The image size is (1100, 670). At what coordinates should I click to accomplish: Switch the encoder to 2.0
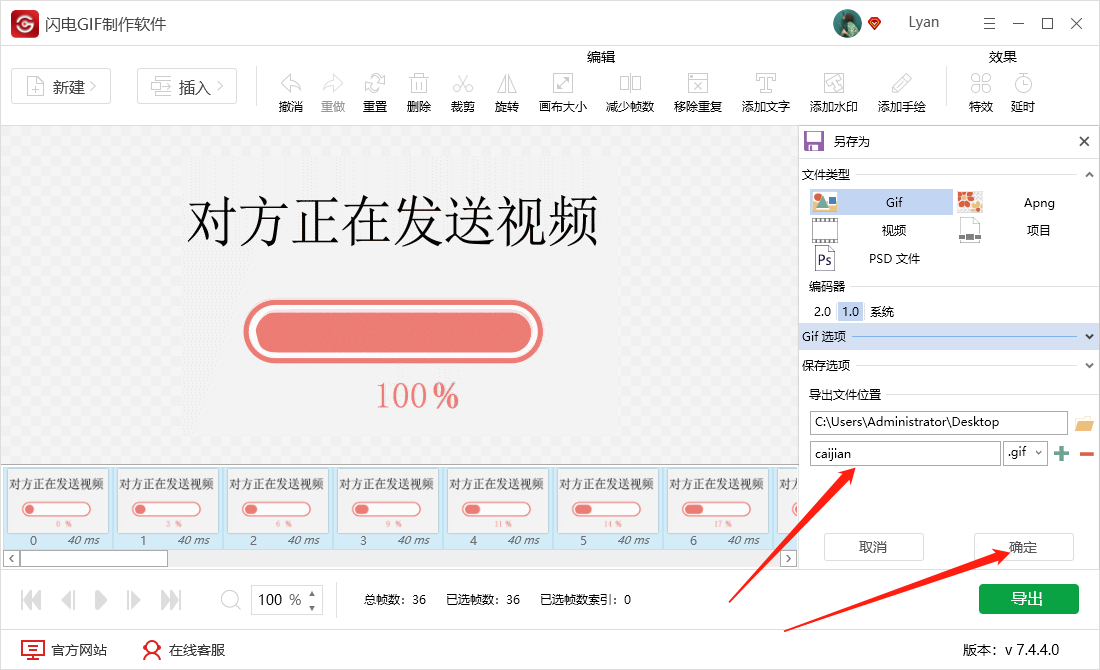pyautogui.click(x=822, y=311)
